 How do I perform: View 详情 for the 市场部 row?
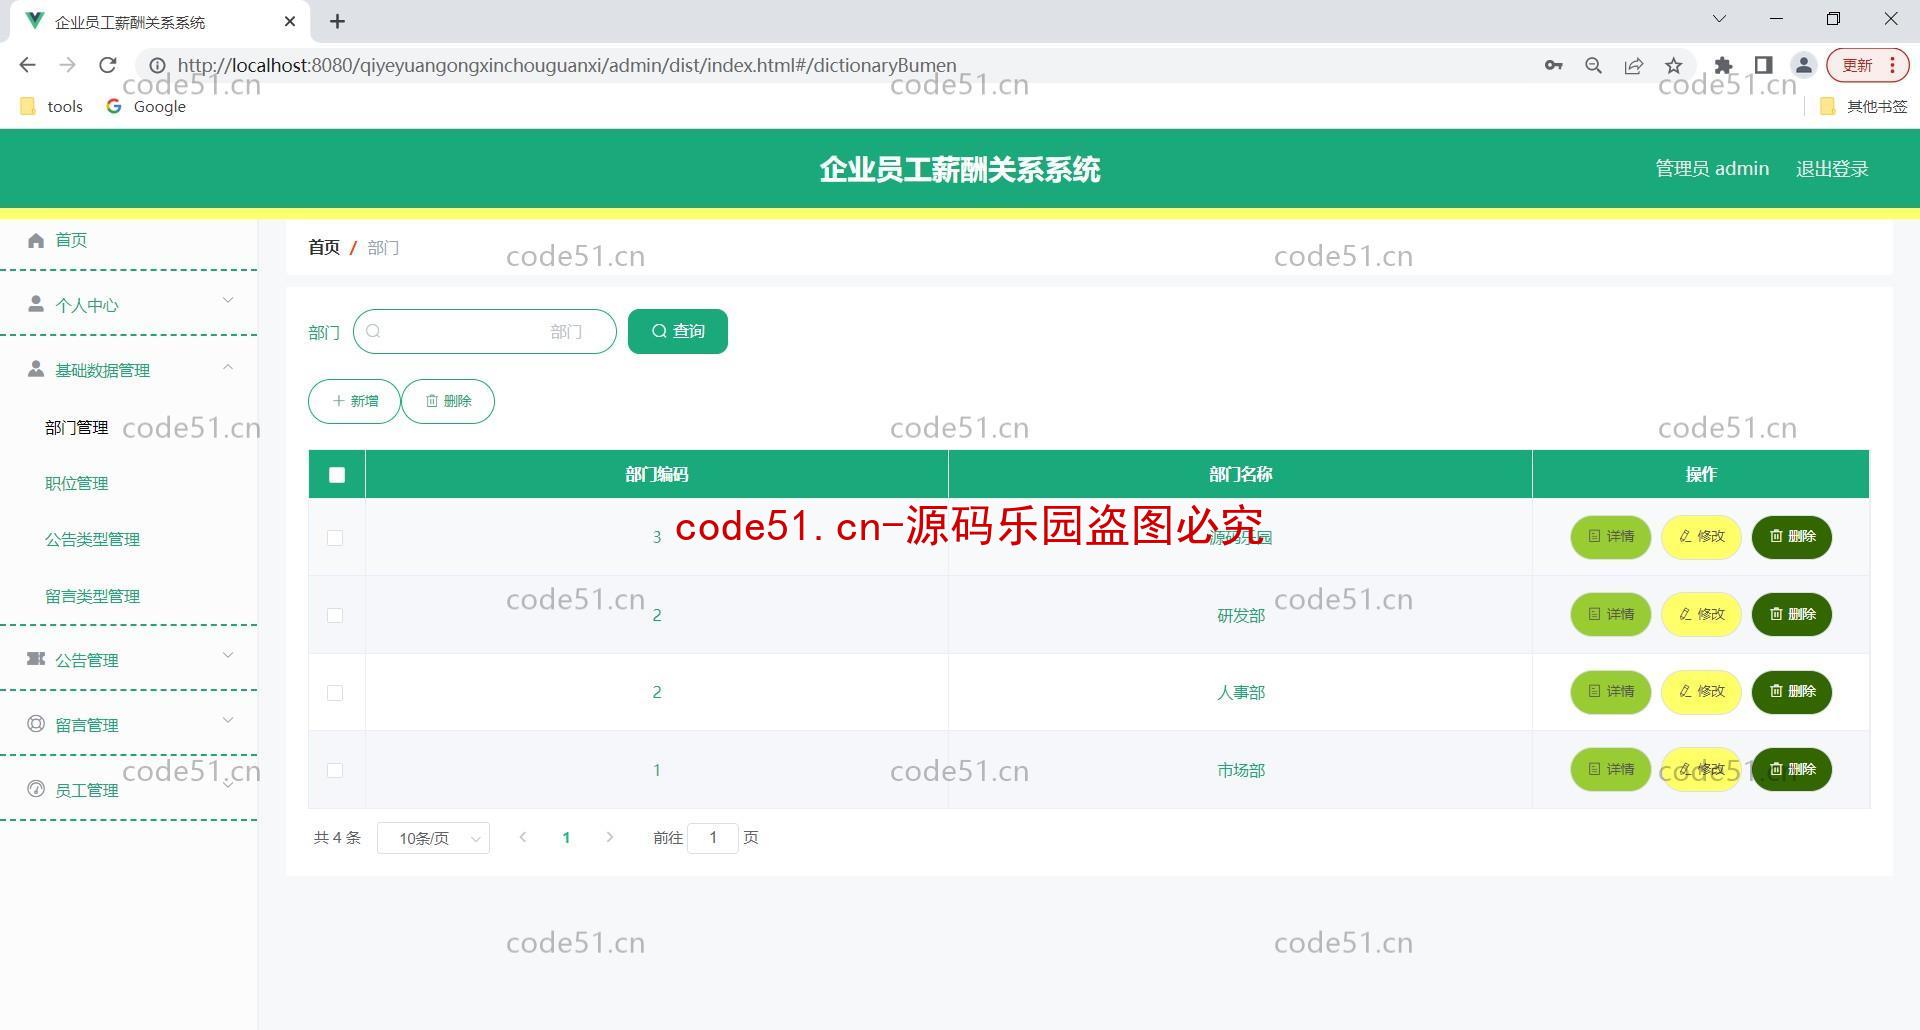[x=1611, y=769]
